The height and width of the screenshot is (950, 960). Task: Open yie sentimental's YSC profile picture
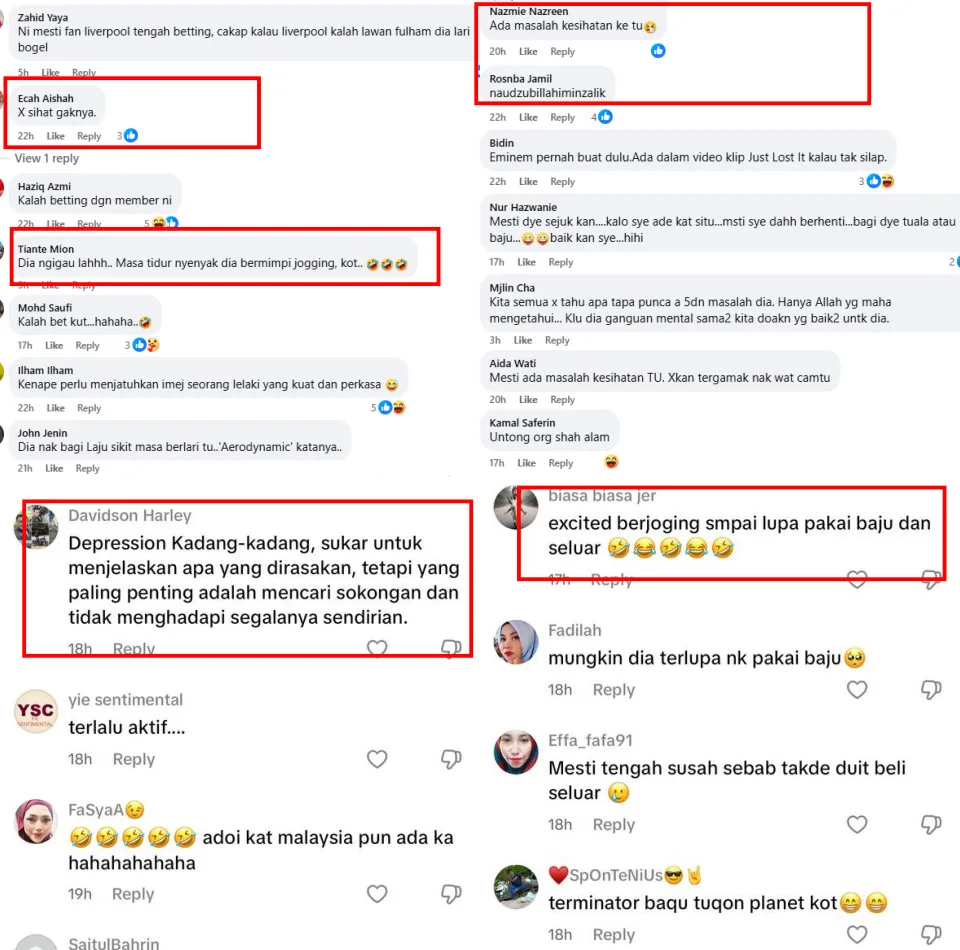tap(36, 711)
